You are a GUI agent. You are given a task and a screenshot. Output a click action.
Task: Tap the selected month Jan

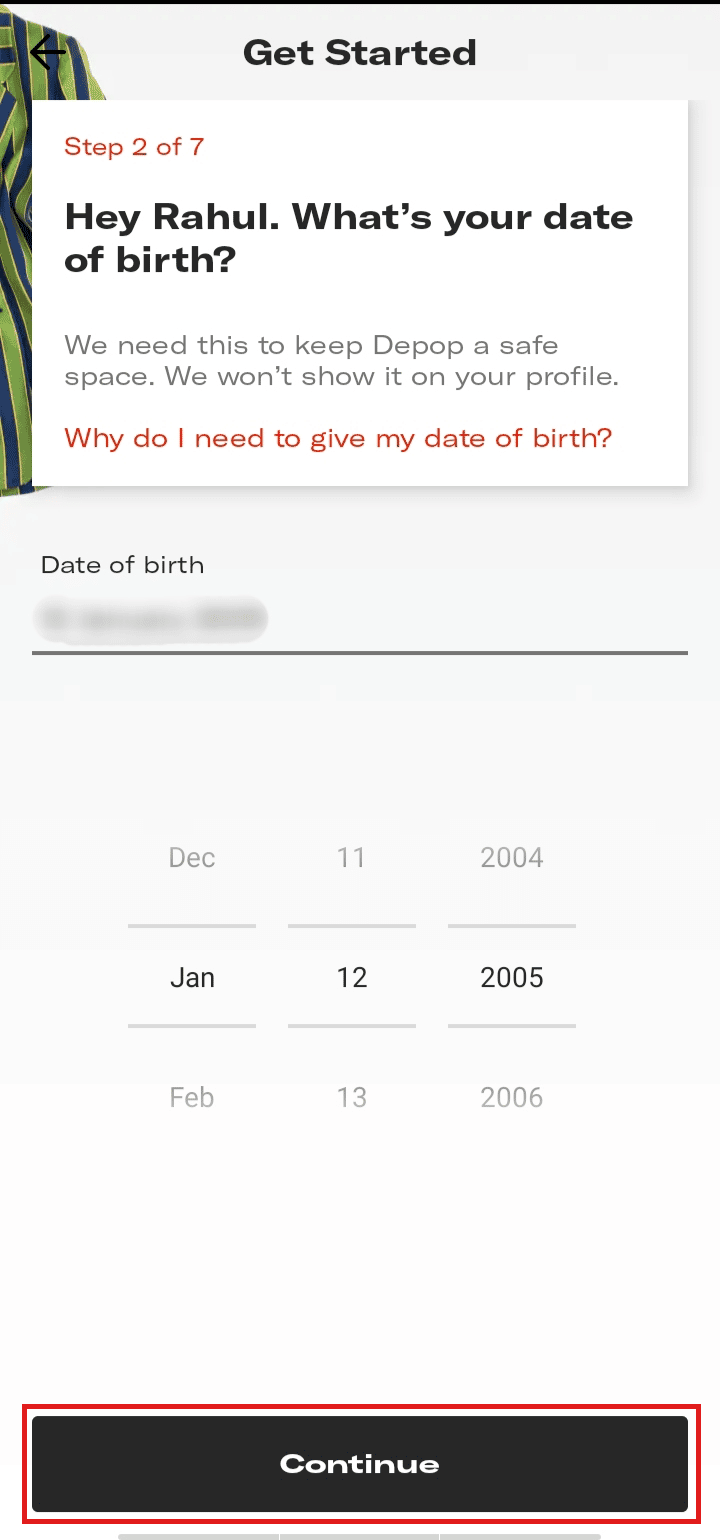point(192,977)
